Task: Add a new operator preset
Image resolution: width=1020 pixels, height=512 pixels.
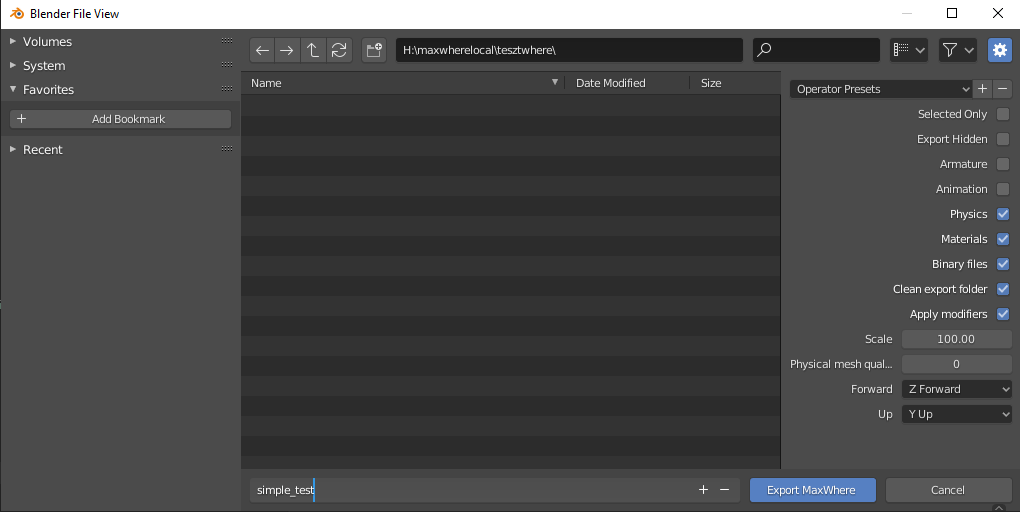Action: click(x=982, y=89)
